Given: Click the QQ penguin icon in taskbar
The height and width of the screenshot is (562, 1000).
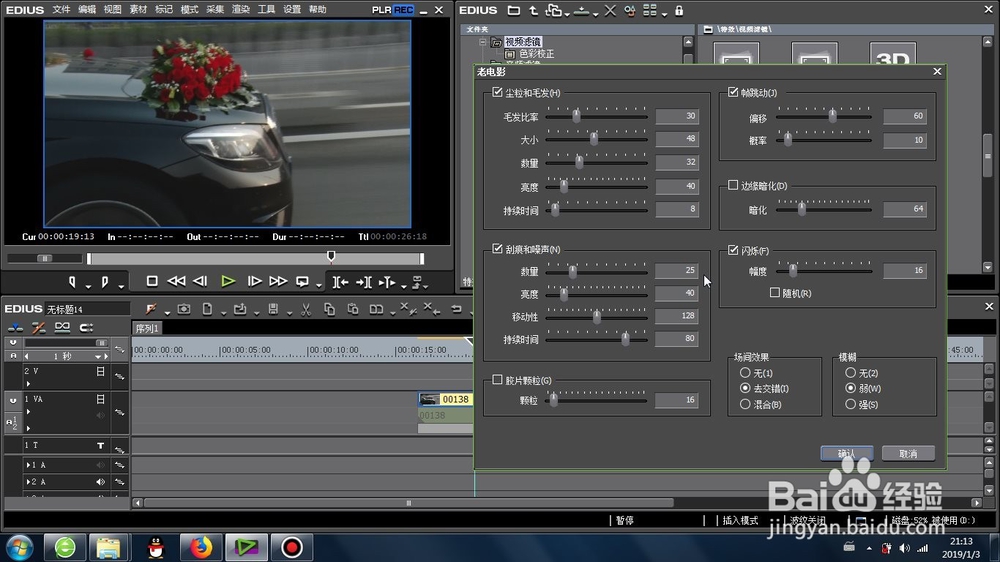Looking at the screenshot, I should 156,547.
